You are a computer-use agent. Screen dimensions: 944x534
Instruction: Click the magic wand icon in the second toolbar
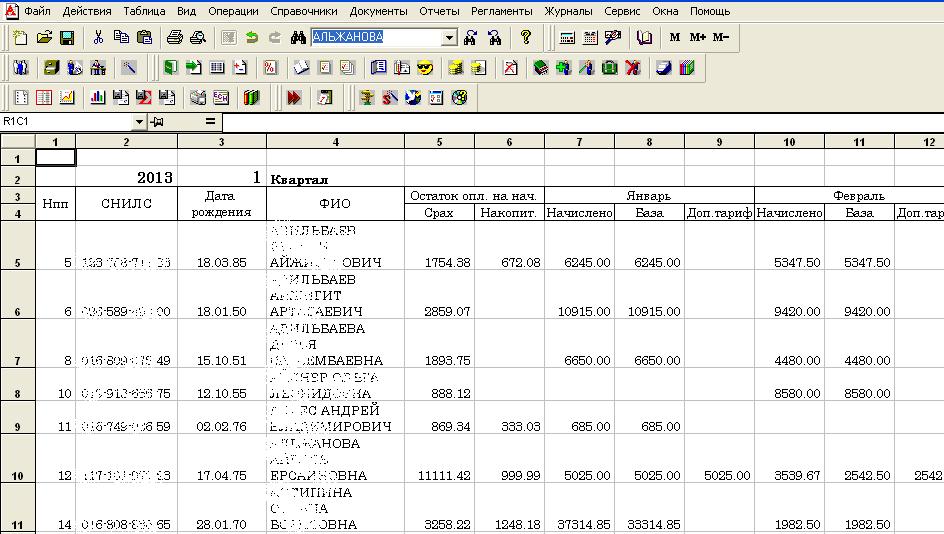click(128, 67)
